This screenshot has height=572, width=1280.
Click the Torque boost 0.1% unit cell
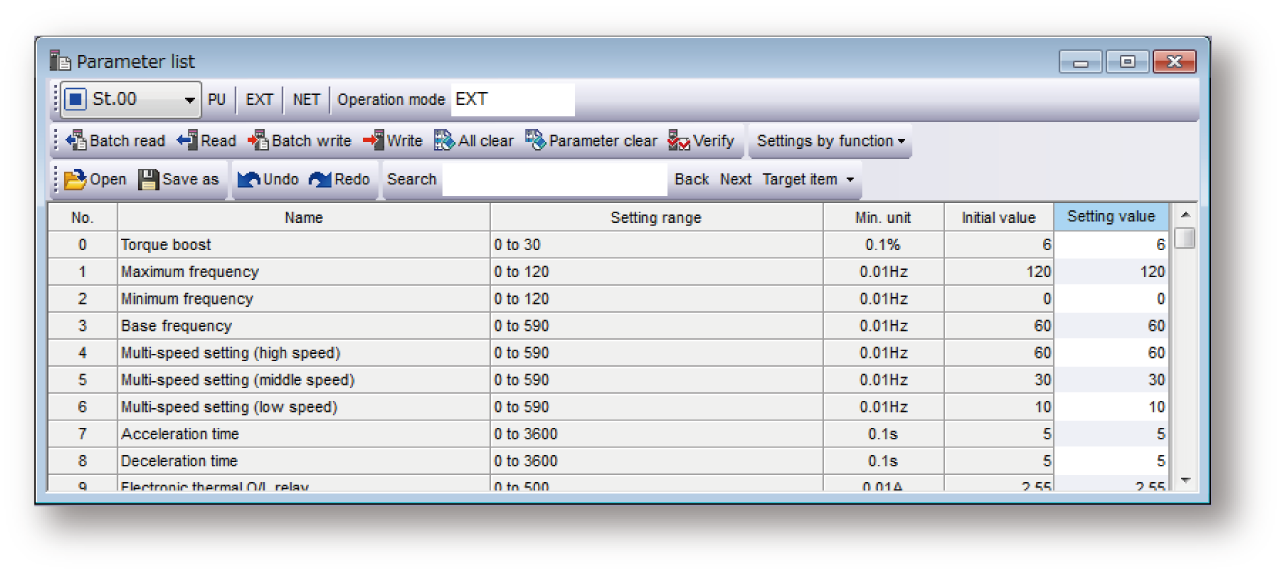tap(884, 245)
